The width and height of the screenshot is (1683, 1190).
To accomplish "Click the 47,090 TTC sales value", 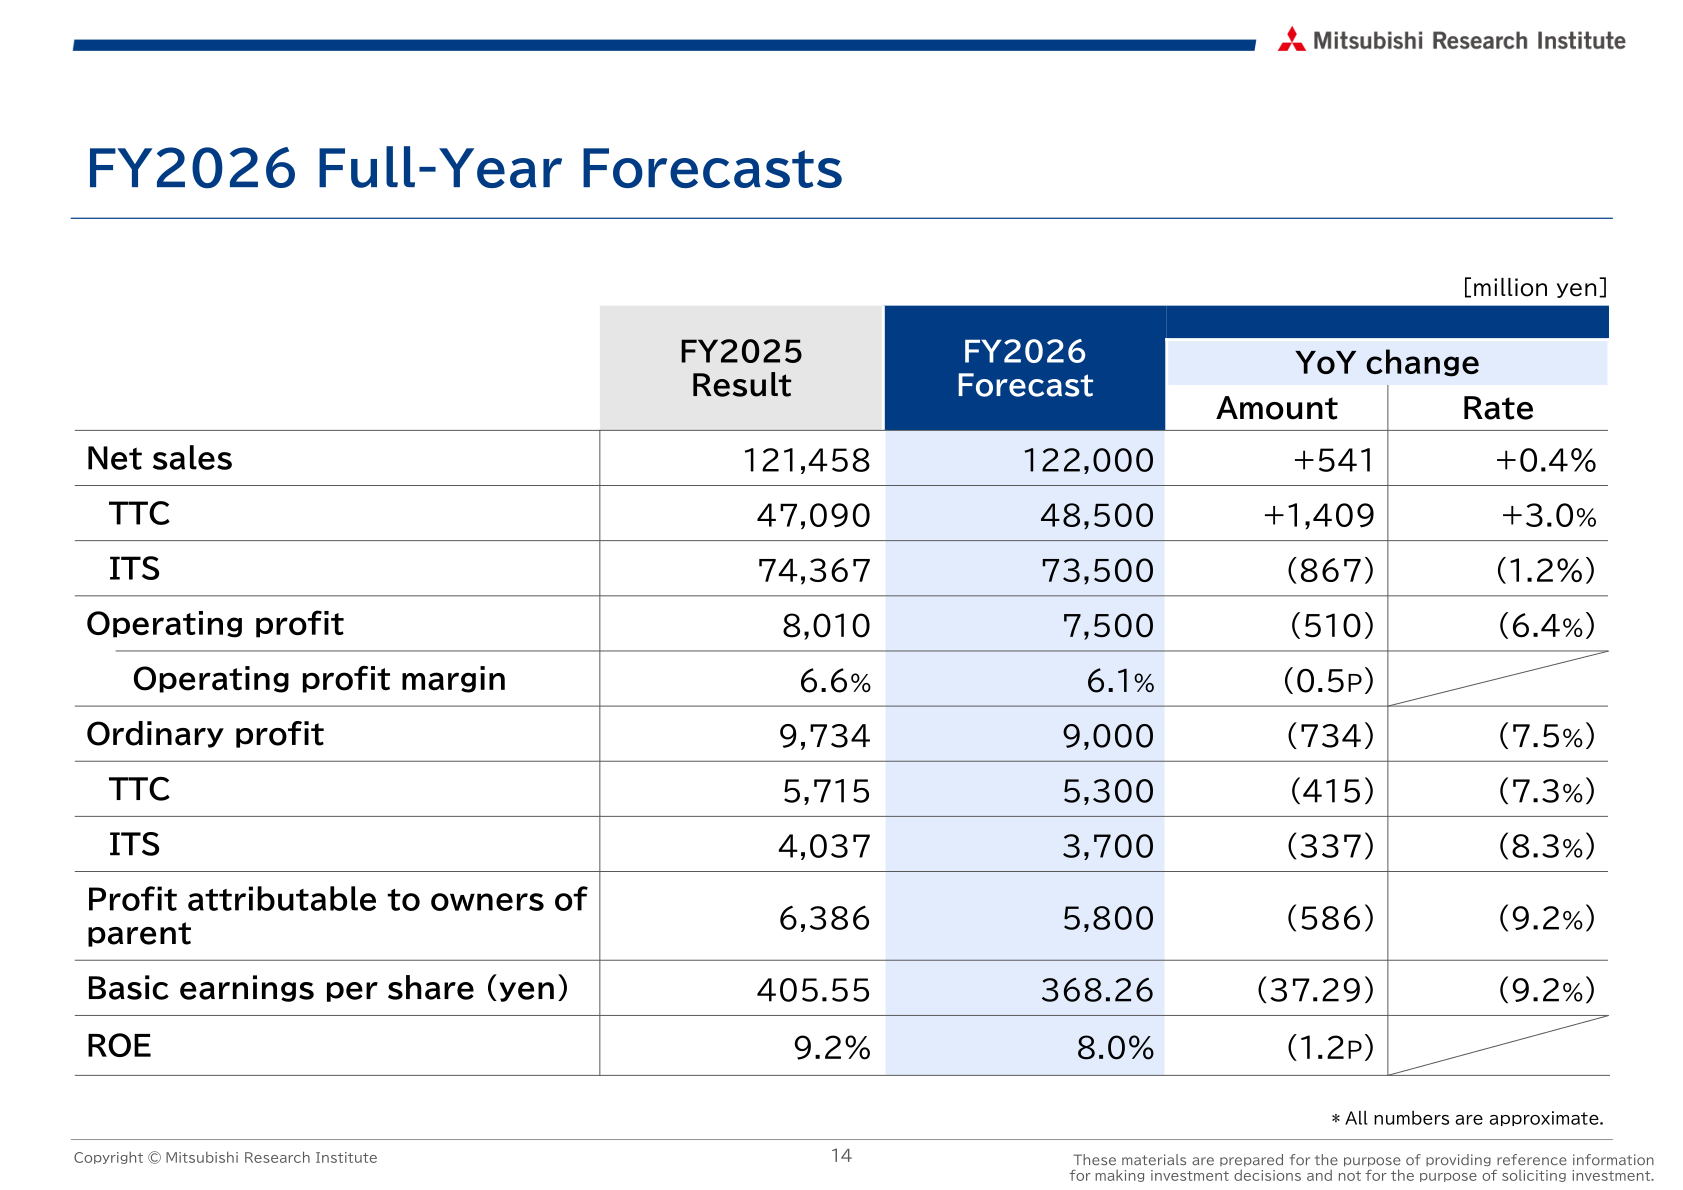I will pos(813,515).
